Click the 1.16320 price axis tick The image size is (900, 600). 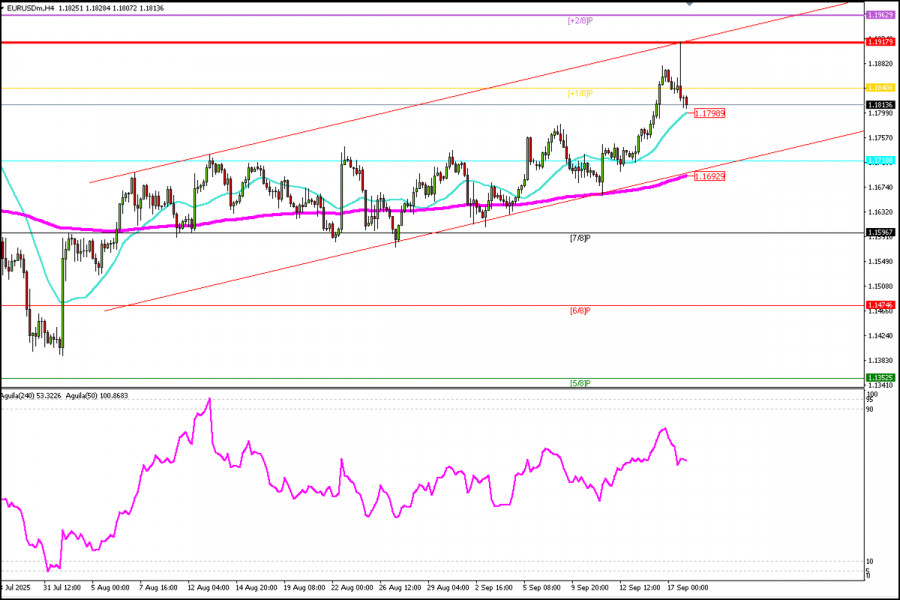coord(881,212)
